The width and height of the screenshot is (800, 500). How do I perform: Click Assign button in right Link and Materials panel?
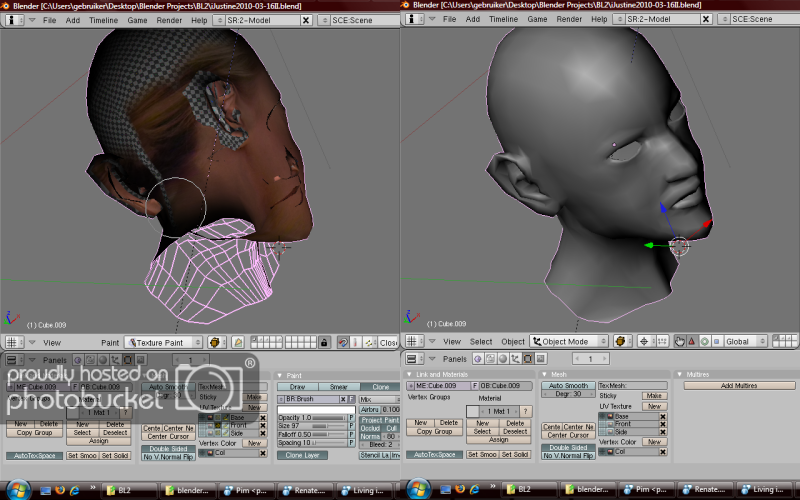coord(498,439)
